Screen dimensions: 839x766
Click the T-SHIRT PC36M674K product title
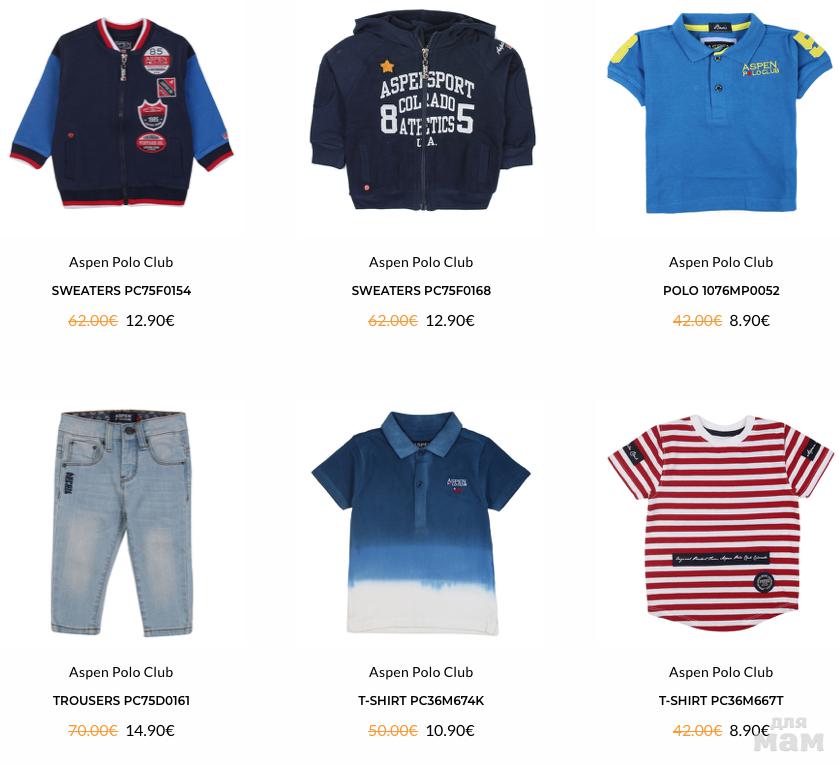[421, 700]
